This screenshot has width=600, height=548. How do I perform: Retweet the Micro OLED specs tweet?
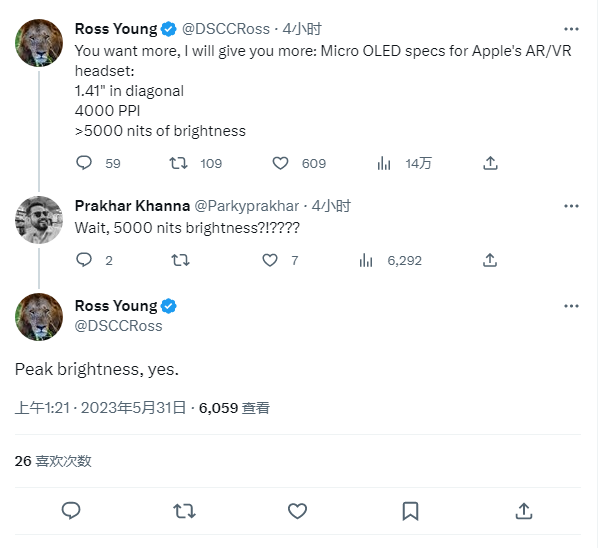(x=179, y=163)
